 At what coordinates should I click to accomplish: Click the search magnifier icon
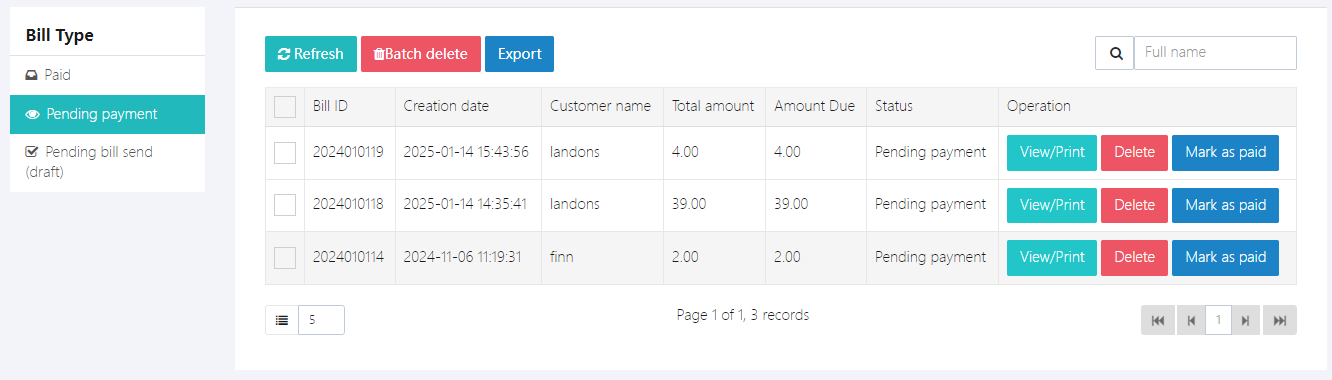point(1115,53)
